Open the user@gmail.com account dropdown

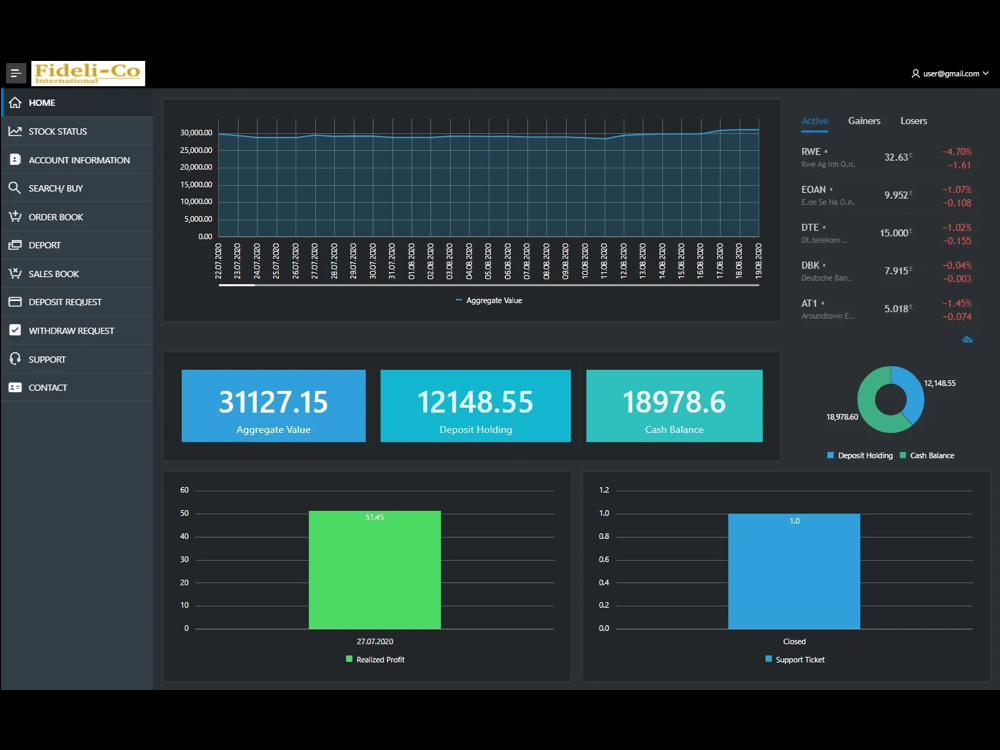pyautogui.click(x=950, y=74)
